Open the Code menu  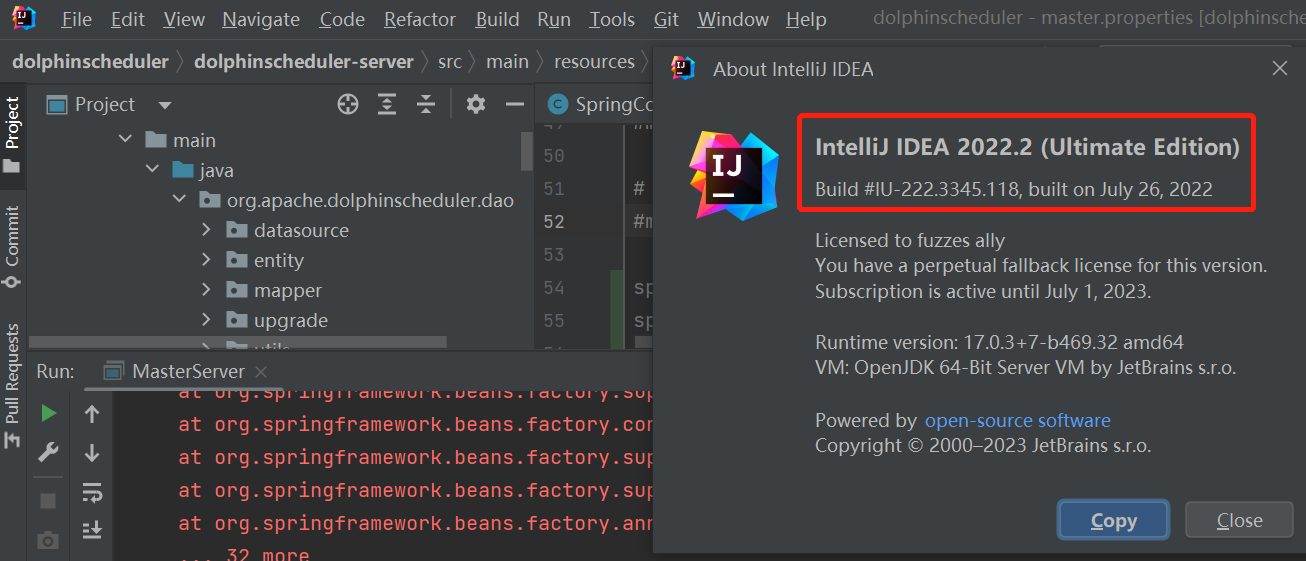click(342, 19)
